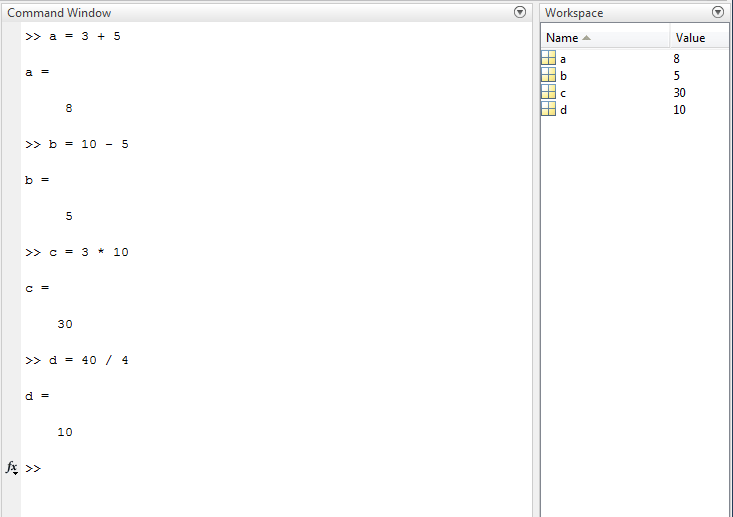
Task: Click the Command Window title bar
Action: [266, 13]
